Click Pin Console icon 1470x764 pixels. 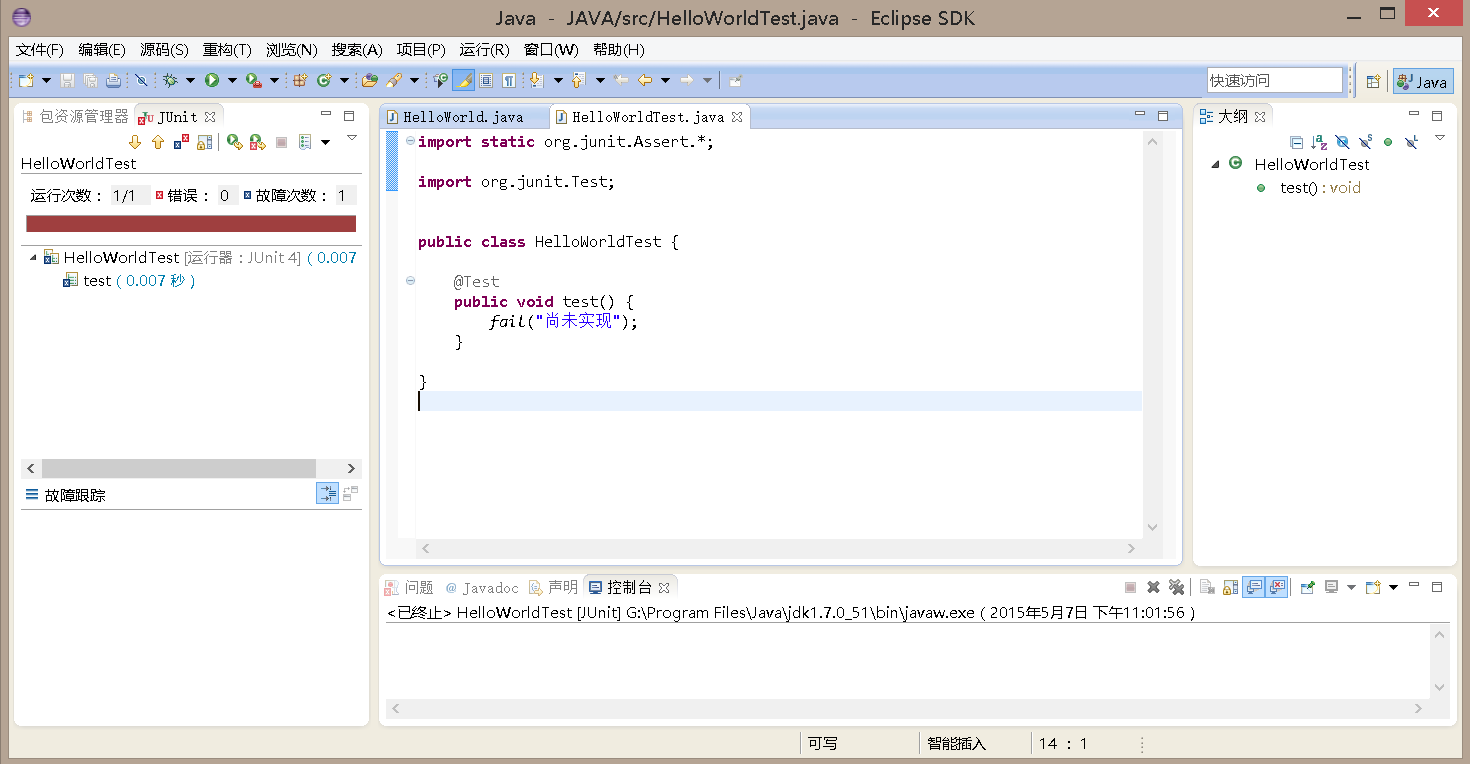(x=1307, y=587)
